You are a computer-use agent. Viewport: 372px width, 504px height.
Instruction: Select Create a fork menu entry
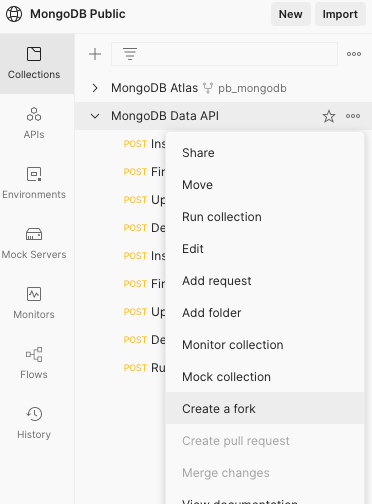point(265,409)
